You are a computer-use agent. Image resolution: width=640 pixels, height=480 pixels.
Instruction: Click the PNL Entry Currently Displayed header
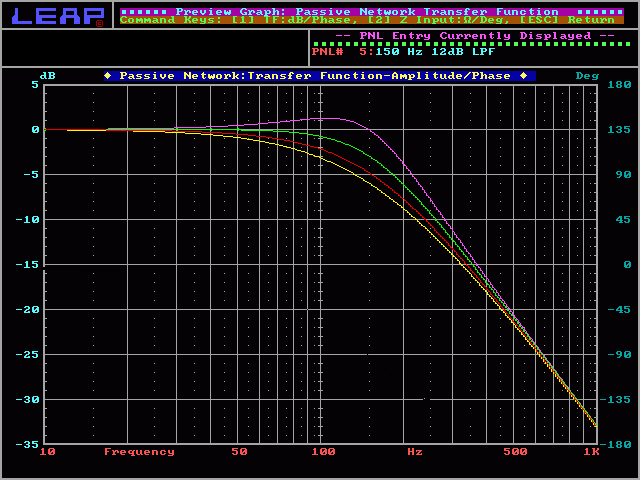click(x=474, y=36)
